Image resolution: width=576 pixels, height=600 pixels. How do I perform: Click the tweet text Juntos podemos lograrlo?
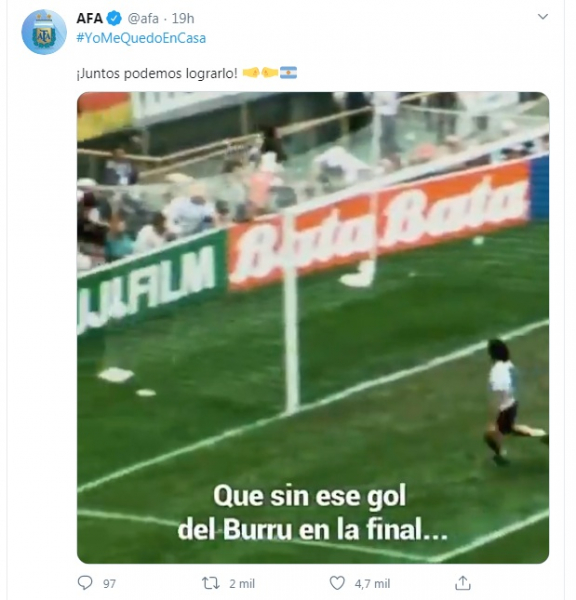(157, 73)
